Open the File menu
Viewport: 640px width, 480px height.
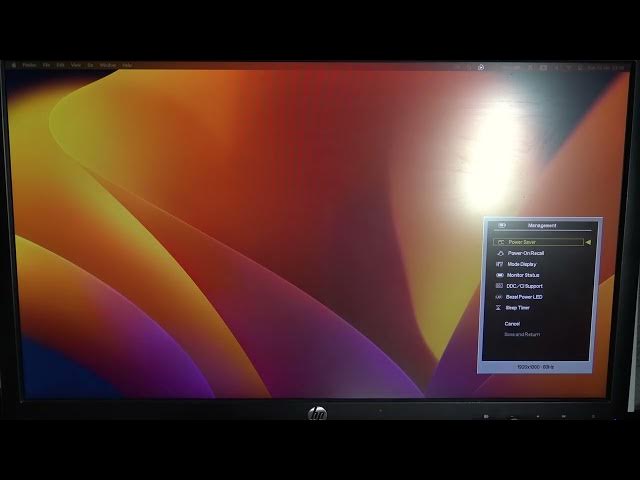coord(46,65)
